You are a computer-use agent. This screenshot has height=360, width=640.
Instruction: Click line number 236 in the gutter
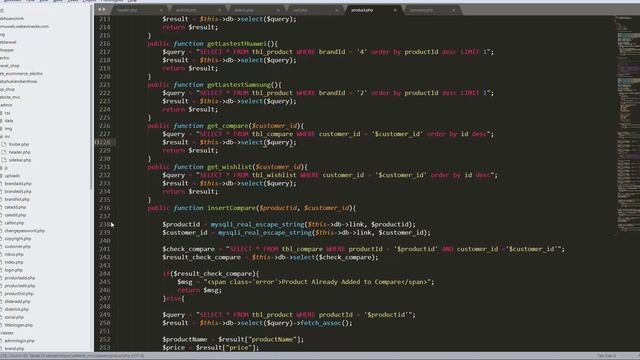click(104, 208)
